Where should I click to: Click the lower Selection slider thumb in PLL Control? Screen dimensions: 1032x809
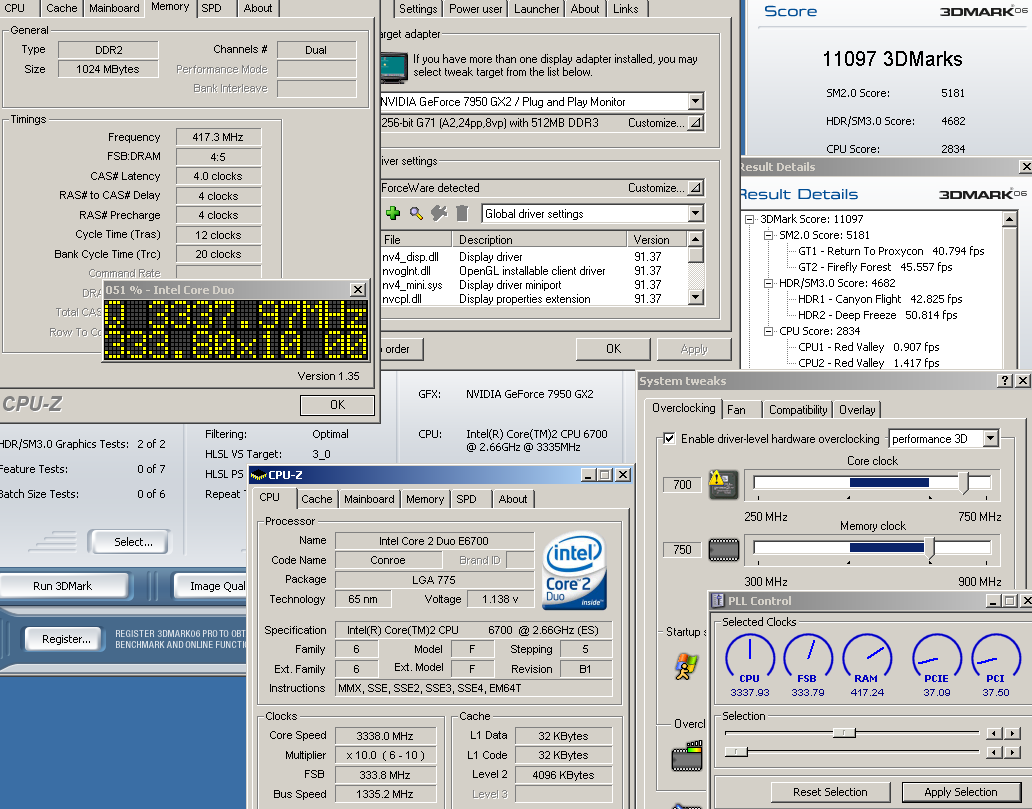(x=736, y=751)
